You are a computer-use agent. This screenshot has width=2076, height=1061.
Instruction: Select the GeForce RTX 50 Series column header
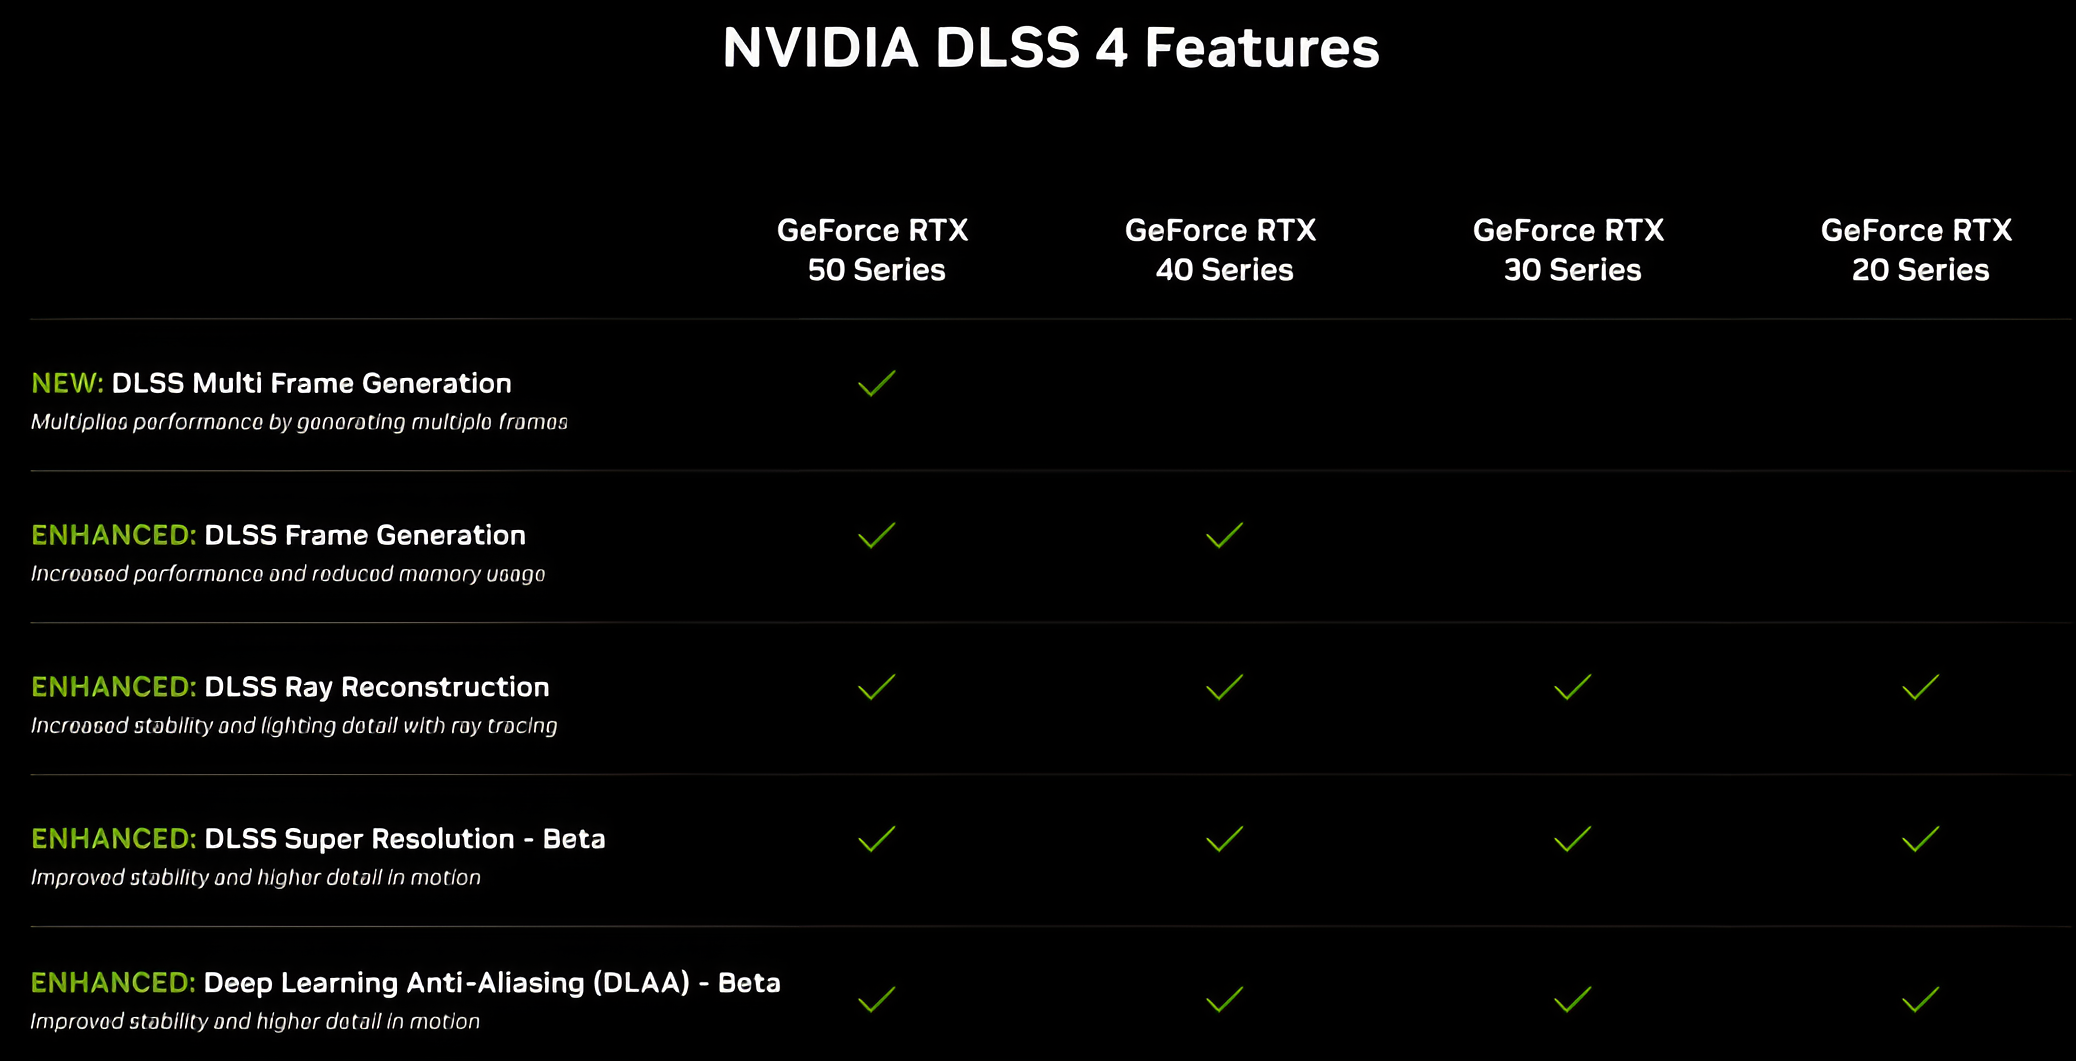pos(873,250)
